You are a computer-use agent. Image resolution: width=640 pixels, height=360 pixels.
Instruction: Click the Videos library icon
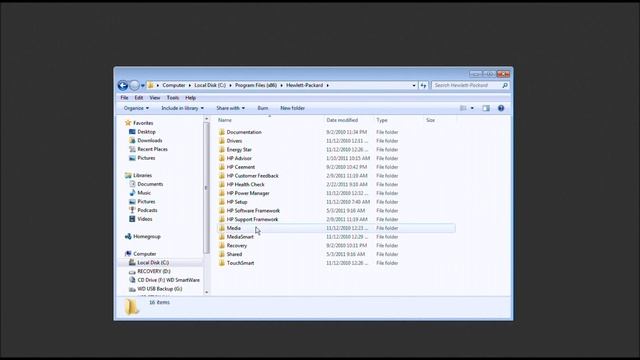click(x=132, y=219)
